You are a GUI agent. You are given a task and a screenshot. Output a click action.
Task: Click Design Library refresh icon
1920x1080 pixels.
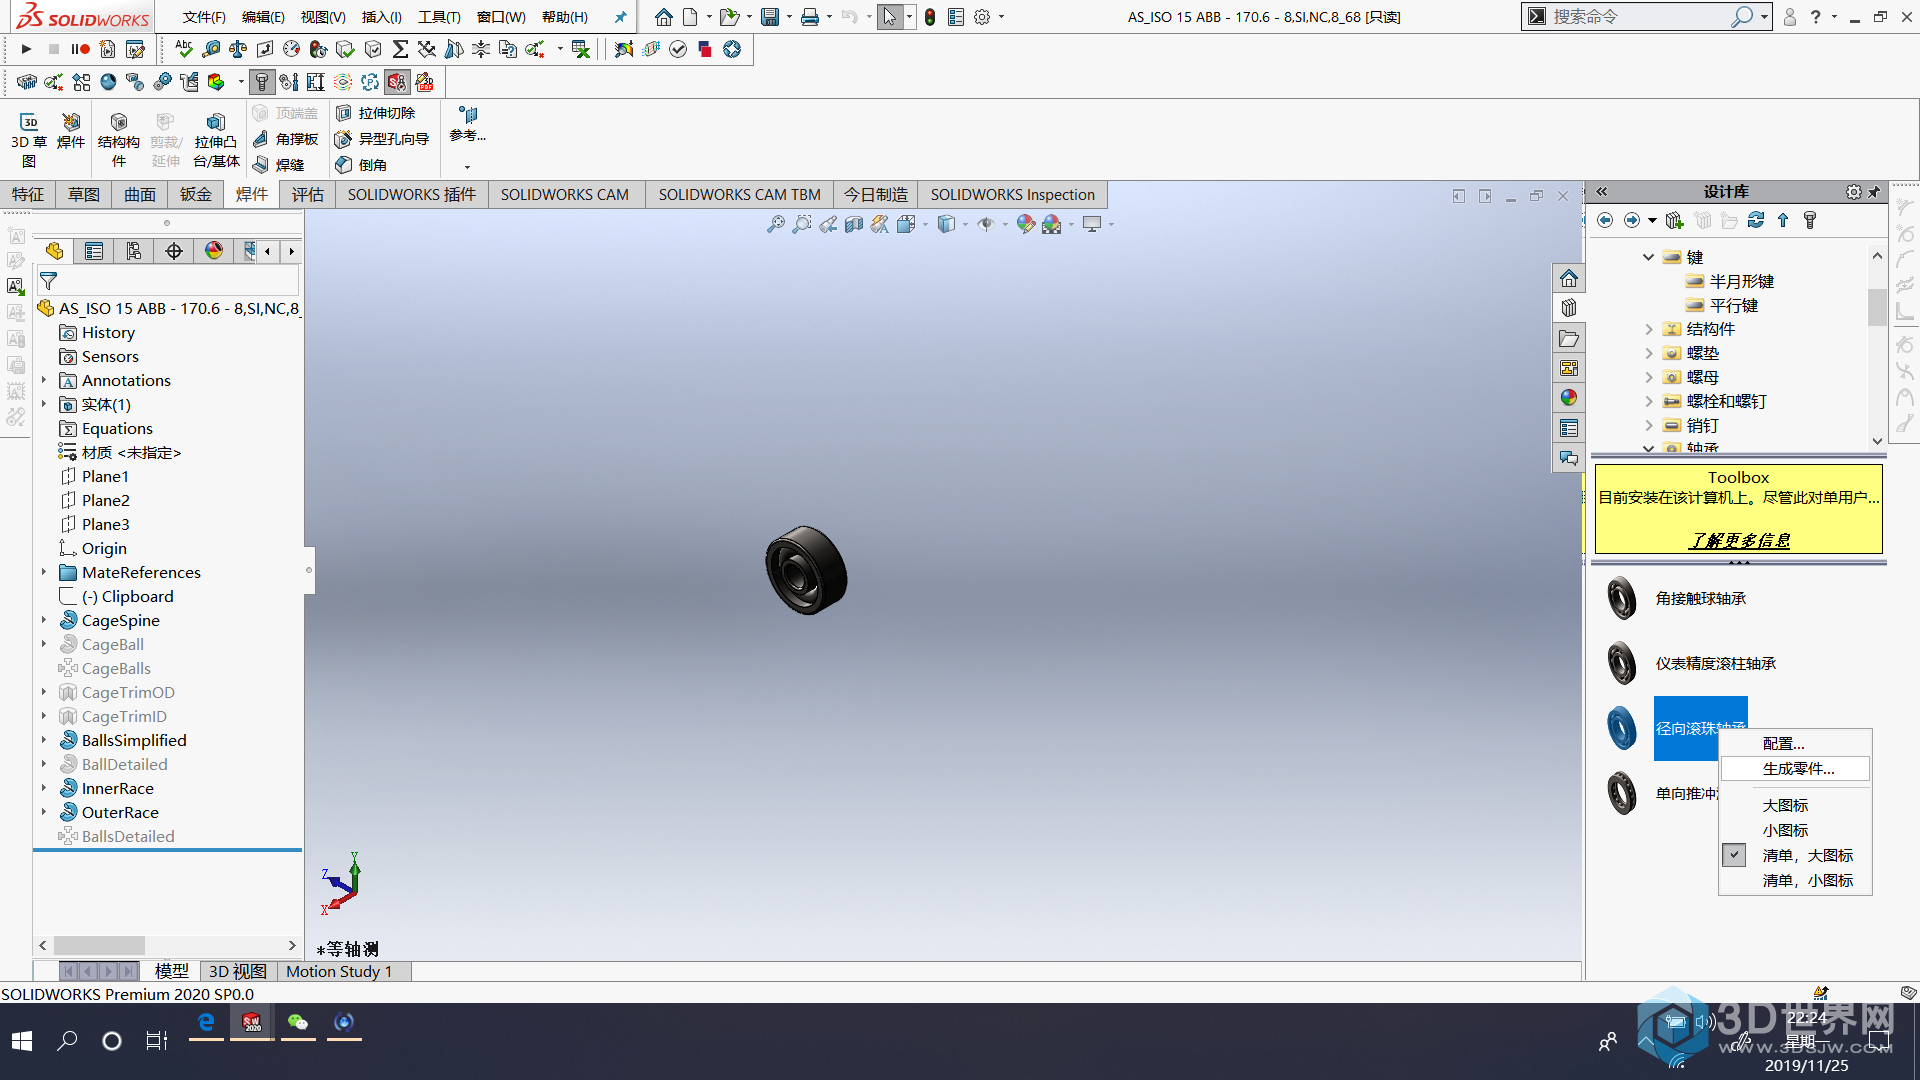pos(1756,220)
